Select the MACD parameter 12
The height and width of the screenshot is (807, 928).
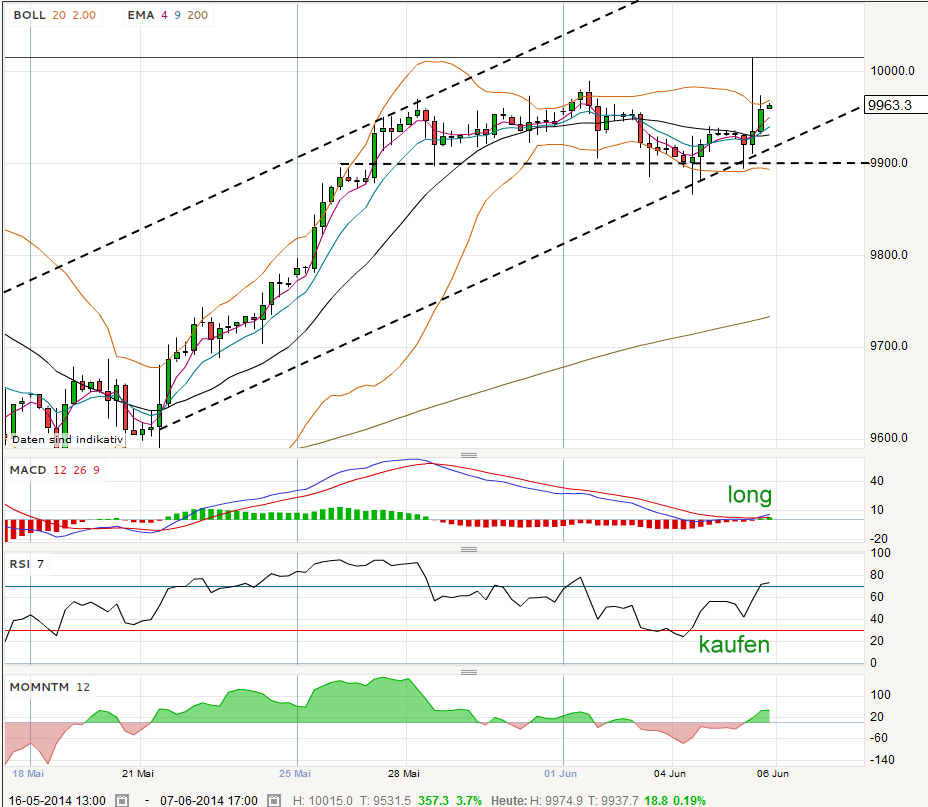tap(60, 470)
